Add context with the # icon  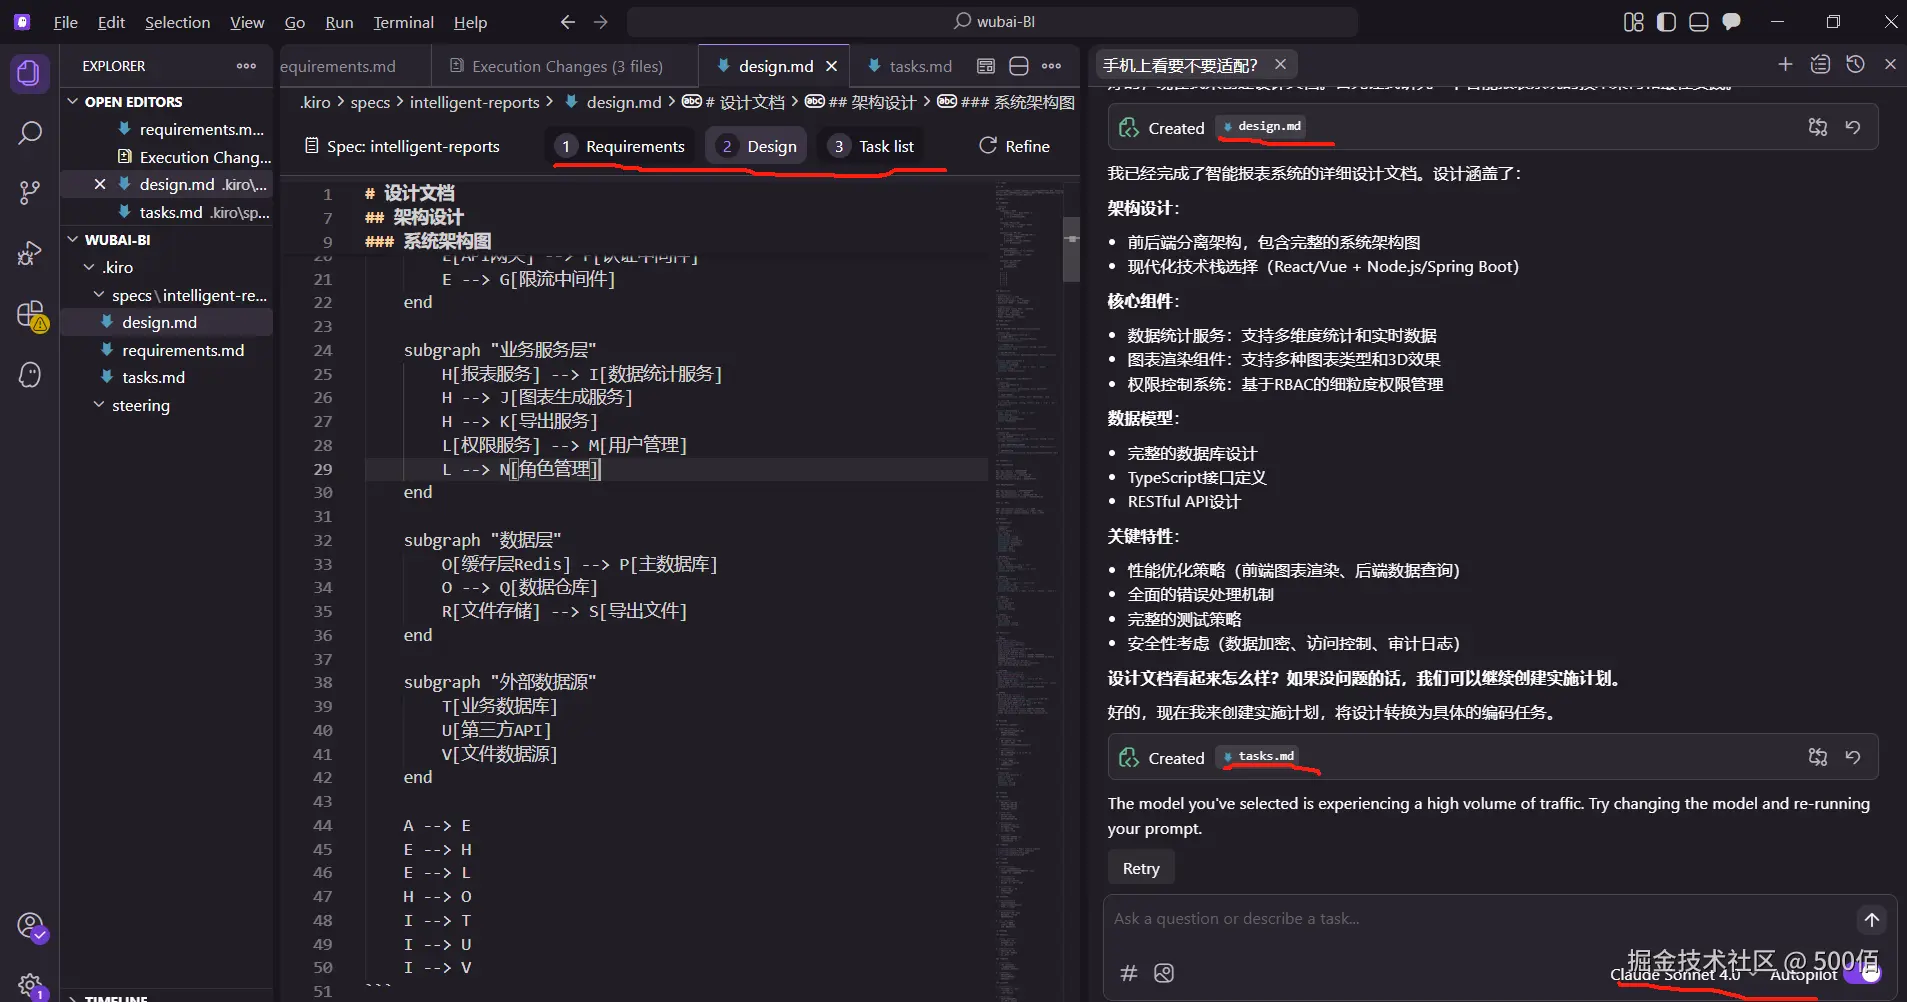point(1129,973)
